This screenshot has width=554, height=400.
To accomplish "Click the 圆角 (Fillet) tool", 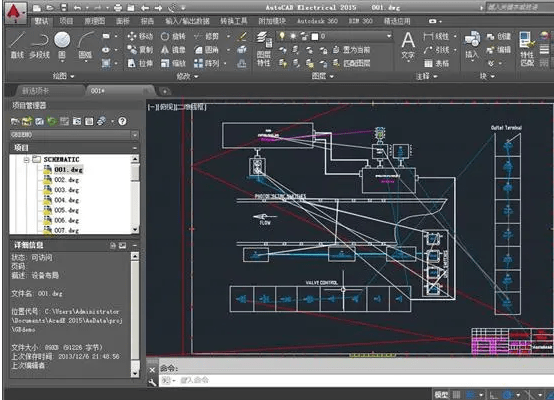I will click(x=207, y=49).
